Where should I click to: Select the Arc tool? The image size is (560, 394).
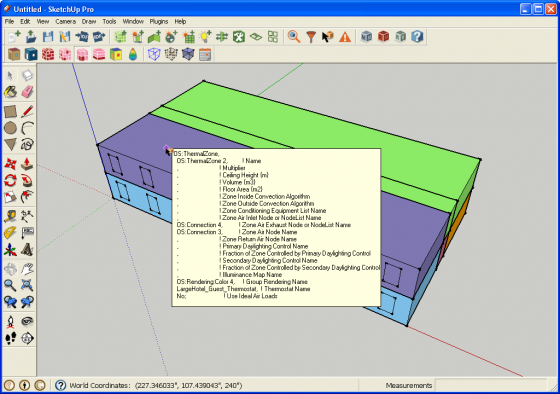27,128
